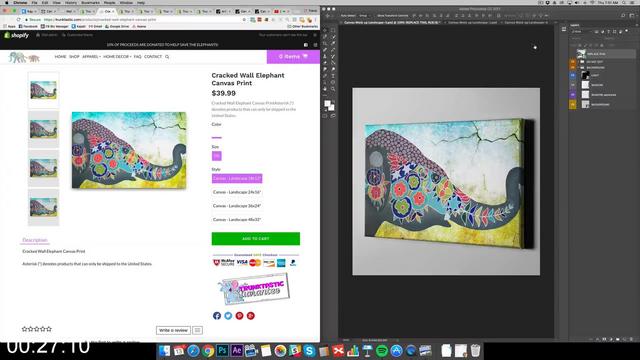Image resolution: width=640 pixels, height=360 pixels.
Task: Click the Photoshop background color swatch
Action: [x=331, y=107]
